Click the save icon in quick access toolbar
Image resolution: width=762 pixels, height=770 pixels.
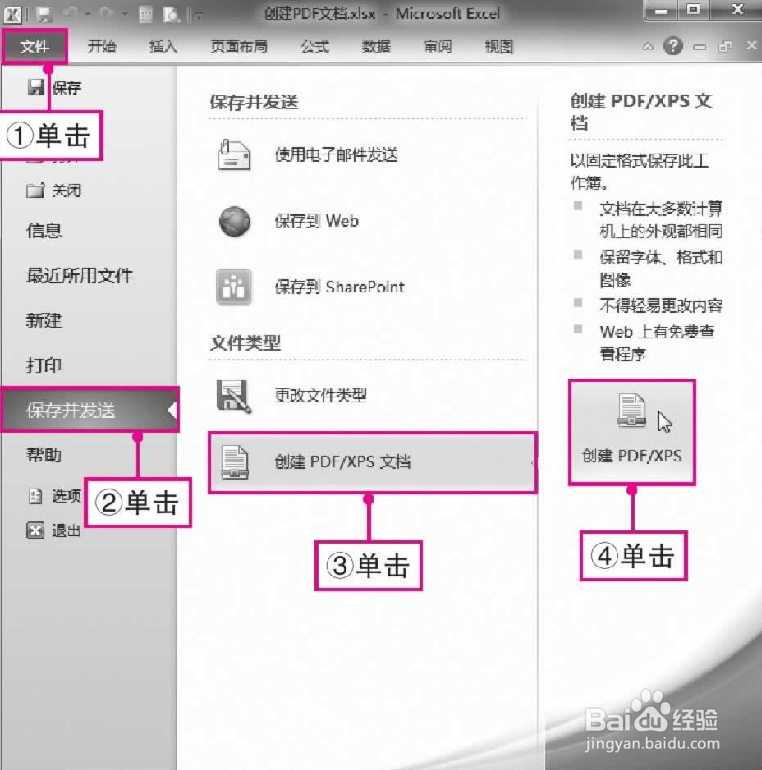(44, 15)
